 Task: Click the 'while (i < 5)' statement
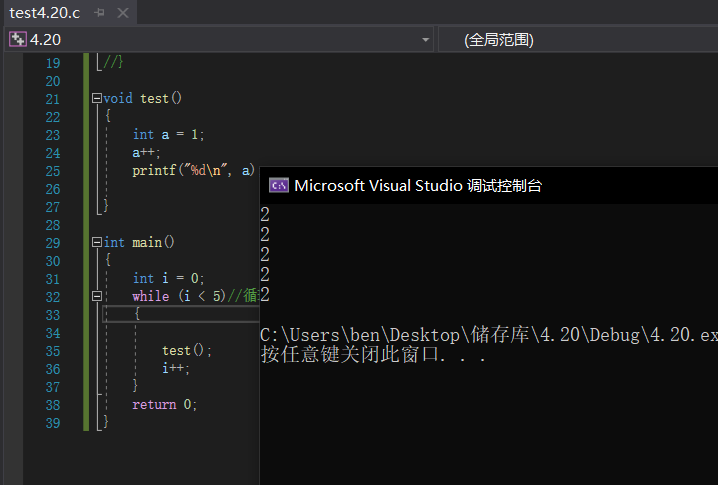click(179, 296)
